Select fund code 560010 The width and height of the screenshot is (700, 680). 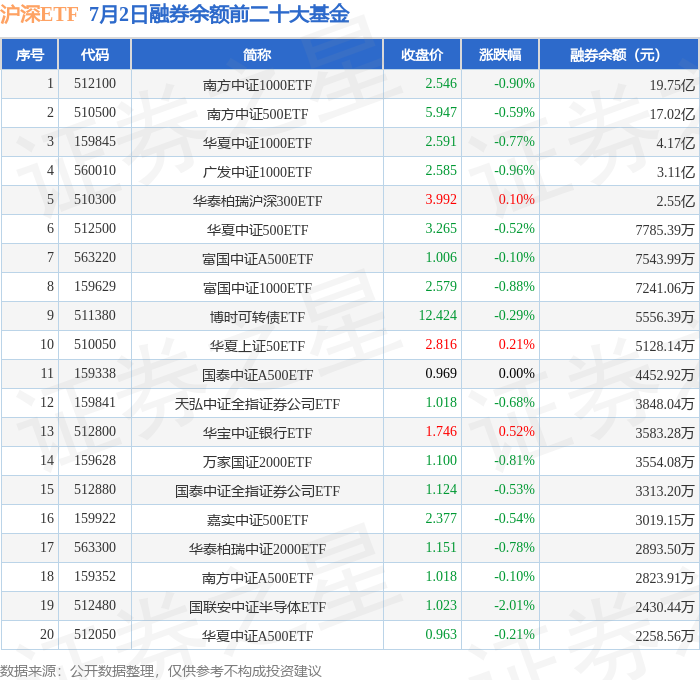95,171
